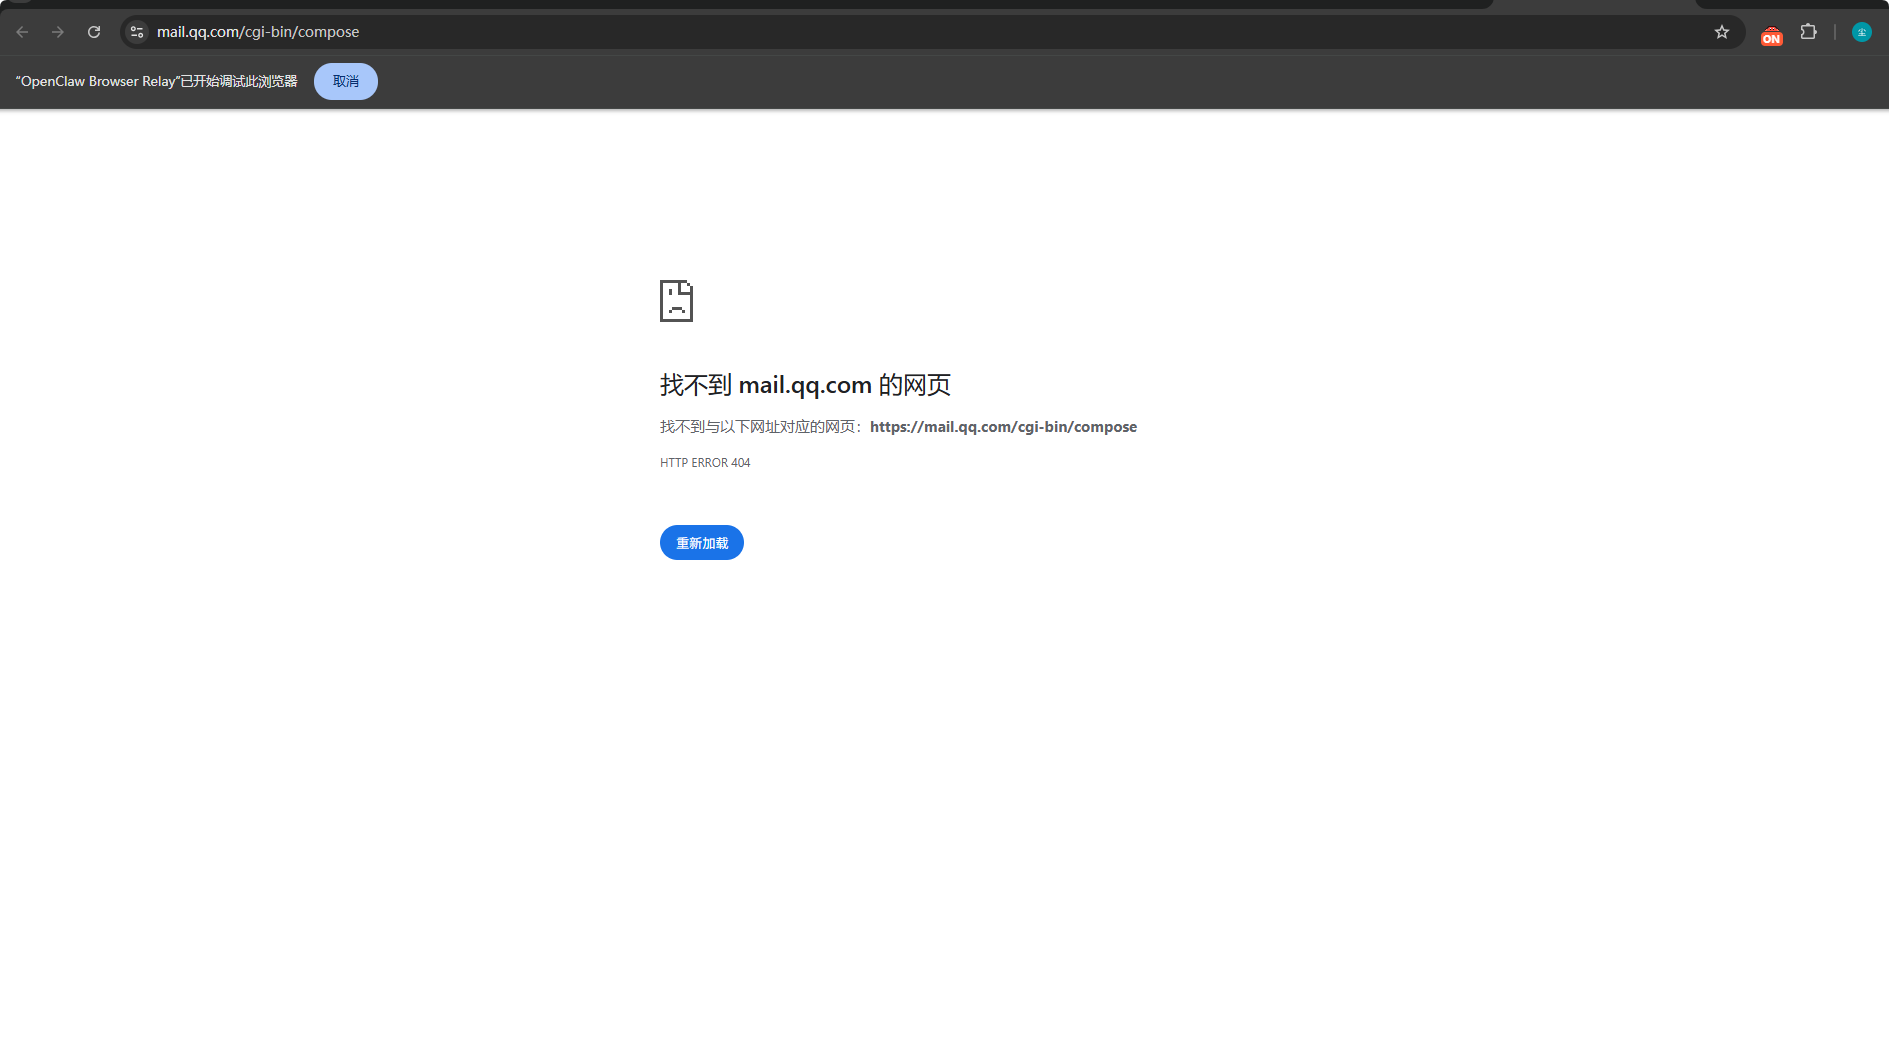Click the sad-file graphic on the error page

676,300
